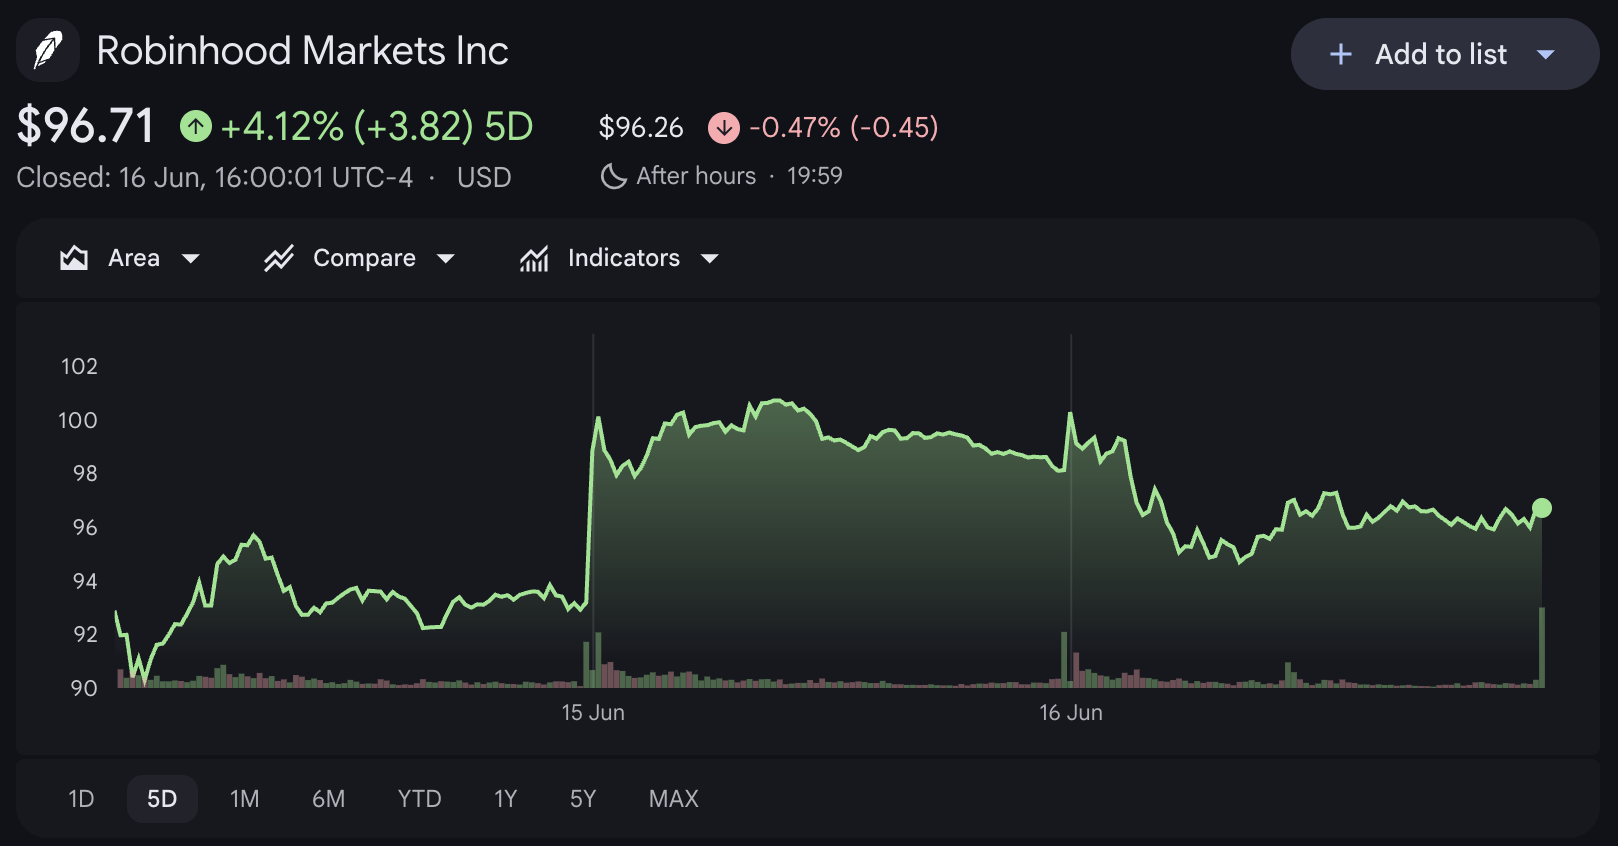Switch to the 6M time range
Viewport: 1618px width, 846px height.
click(x=328, y=799)
